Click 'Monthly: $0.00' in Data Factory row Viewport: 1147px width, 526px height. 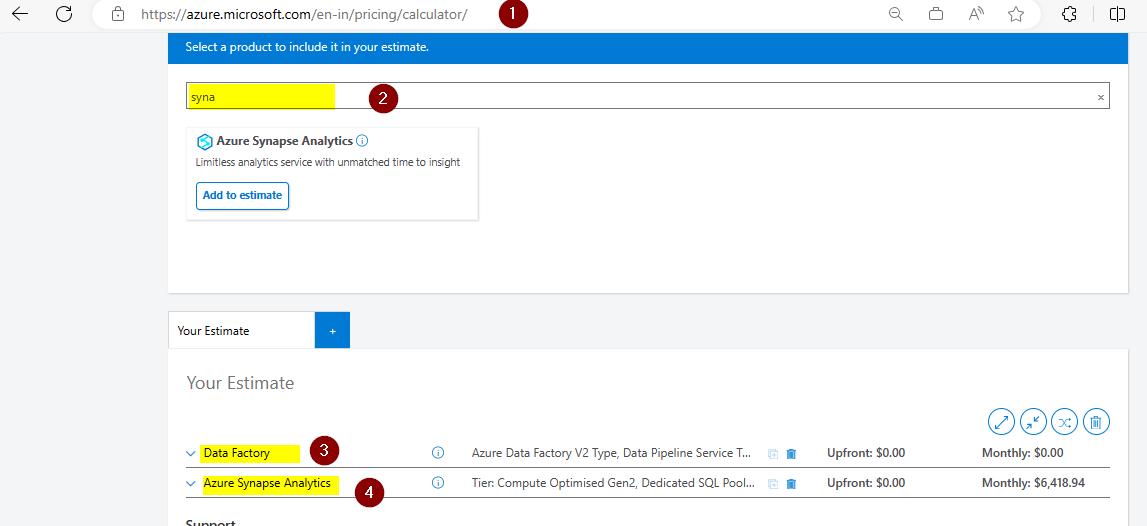point(1023,453)
